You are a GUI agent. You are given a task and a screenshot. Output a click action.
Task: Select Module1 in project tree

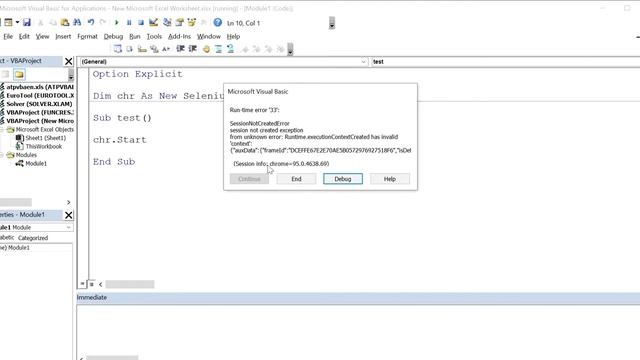36,163
